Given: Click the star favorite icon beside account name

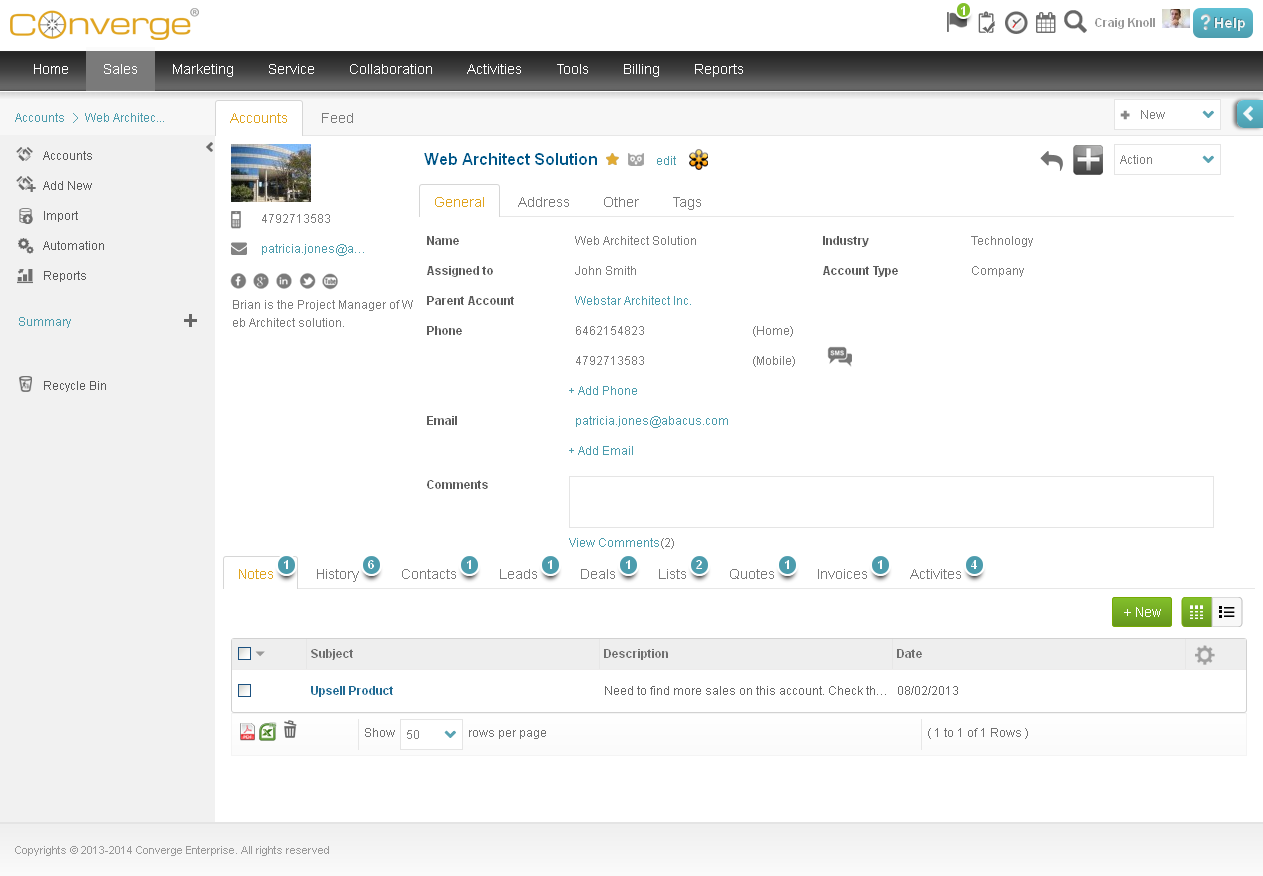Looking at the screenshot, I should coord(612,159).
